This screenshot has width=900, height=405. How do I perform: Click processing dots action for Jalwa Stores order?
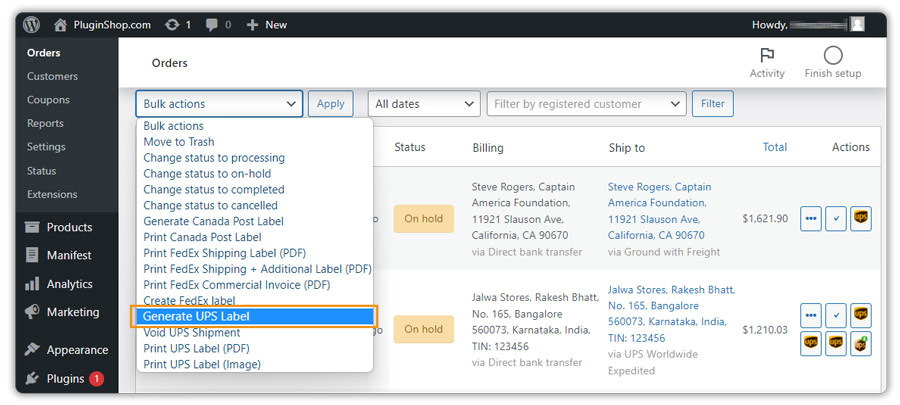click(x=810, y=316)
